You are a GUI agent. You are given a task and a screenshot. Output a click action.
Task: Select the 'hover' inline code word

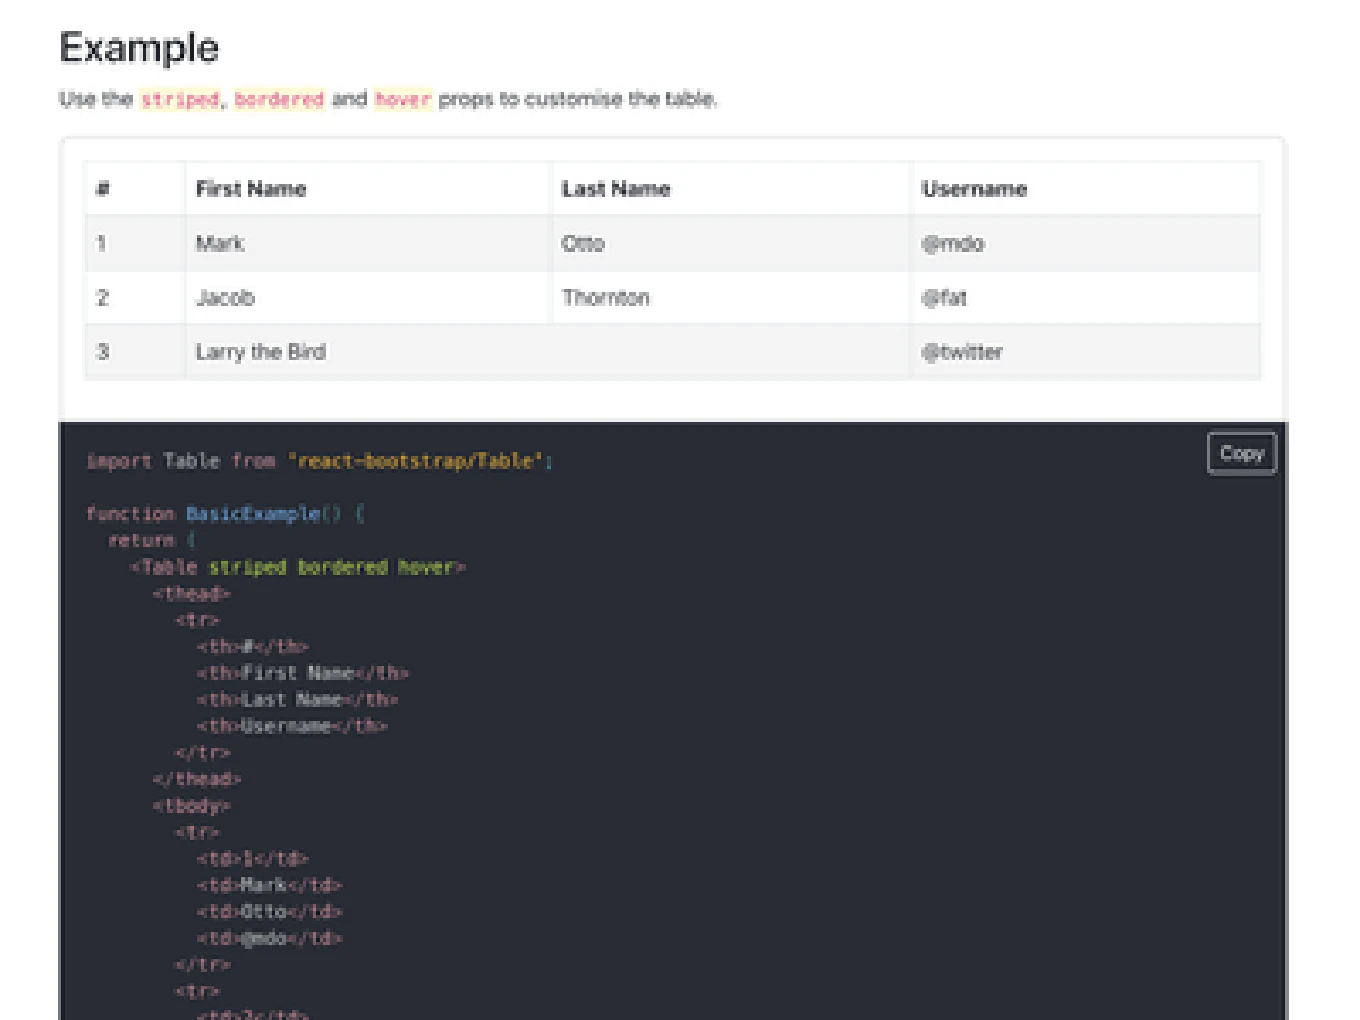pyautogui.click(x=402, y=99)
